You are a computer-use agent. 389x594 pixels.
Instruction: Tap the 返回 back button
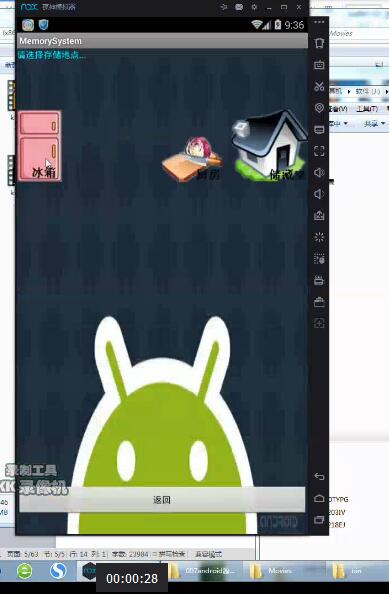[x=162, y=500]
